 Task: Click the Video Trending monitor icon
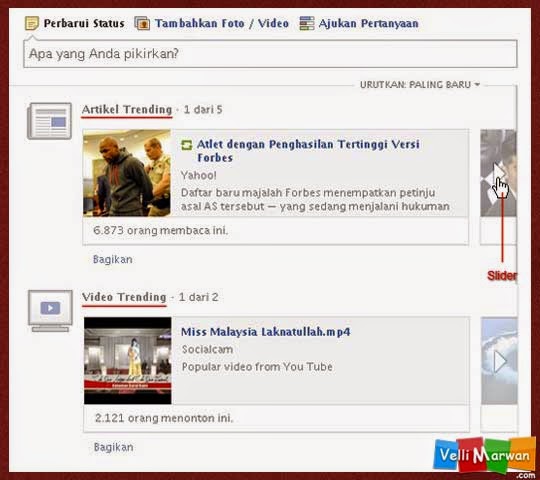(x=50, y=311)
